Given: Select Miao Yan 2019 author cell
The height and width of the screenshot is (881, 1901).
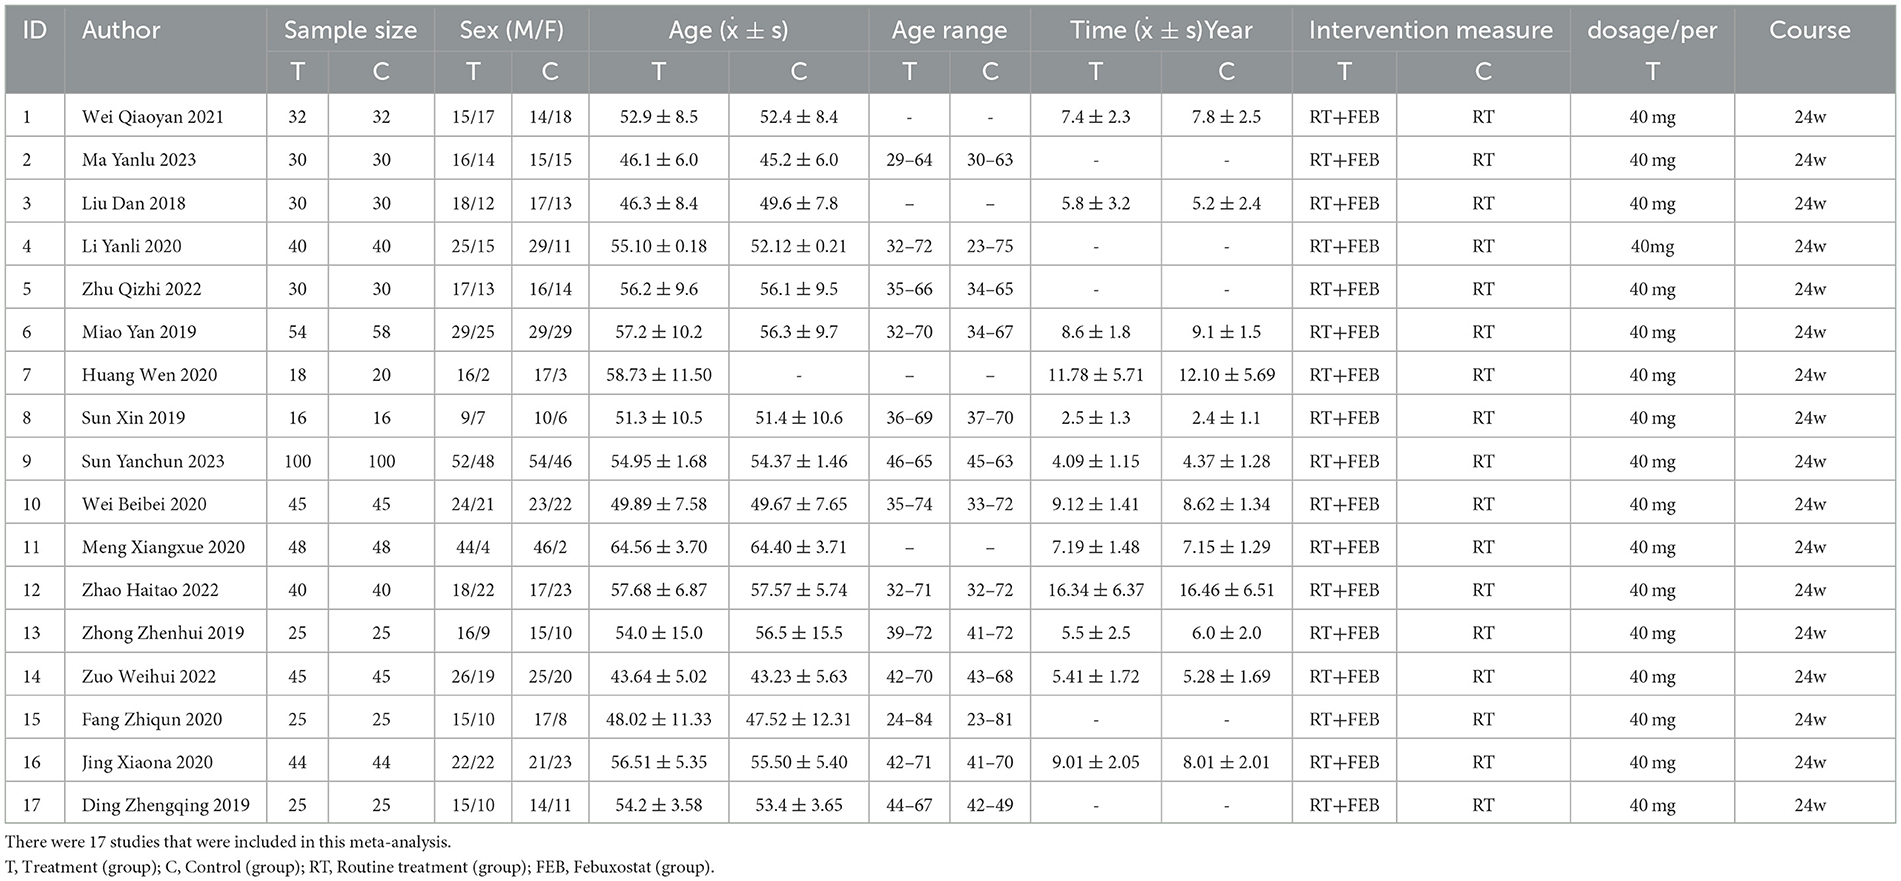Looking at the screenshot, I should point(139,332).
